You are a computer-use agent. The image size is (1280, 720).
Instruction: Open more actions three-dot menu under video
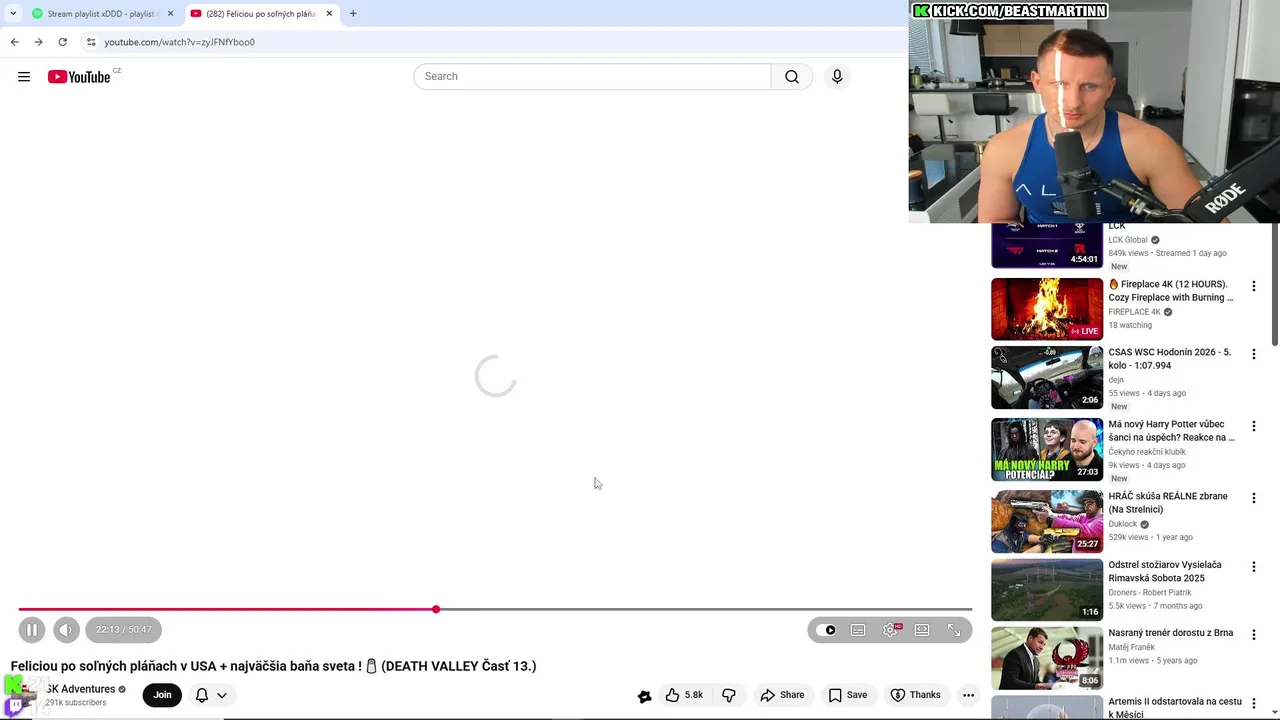pyautogui.click(x=968, y=695)
